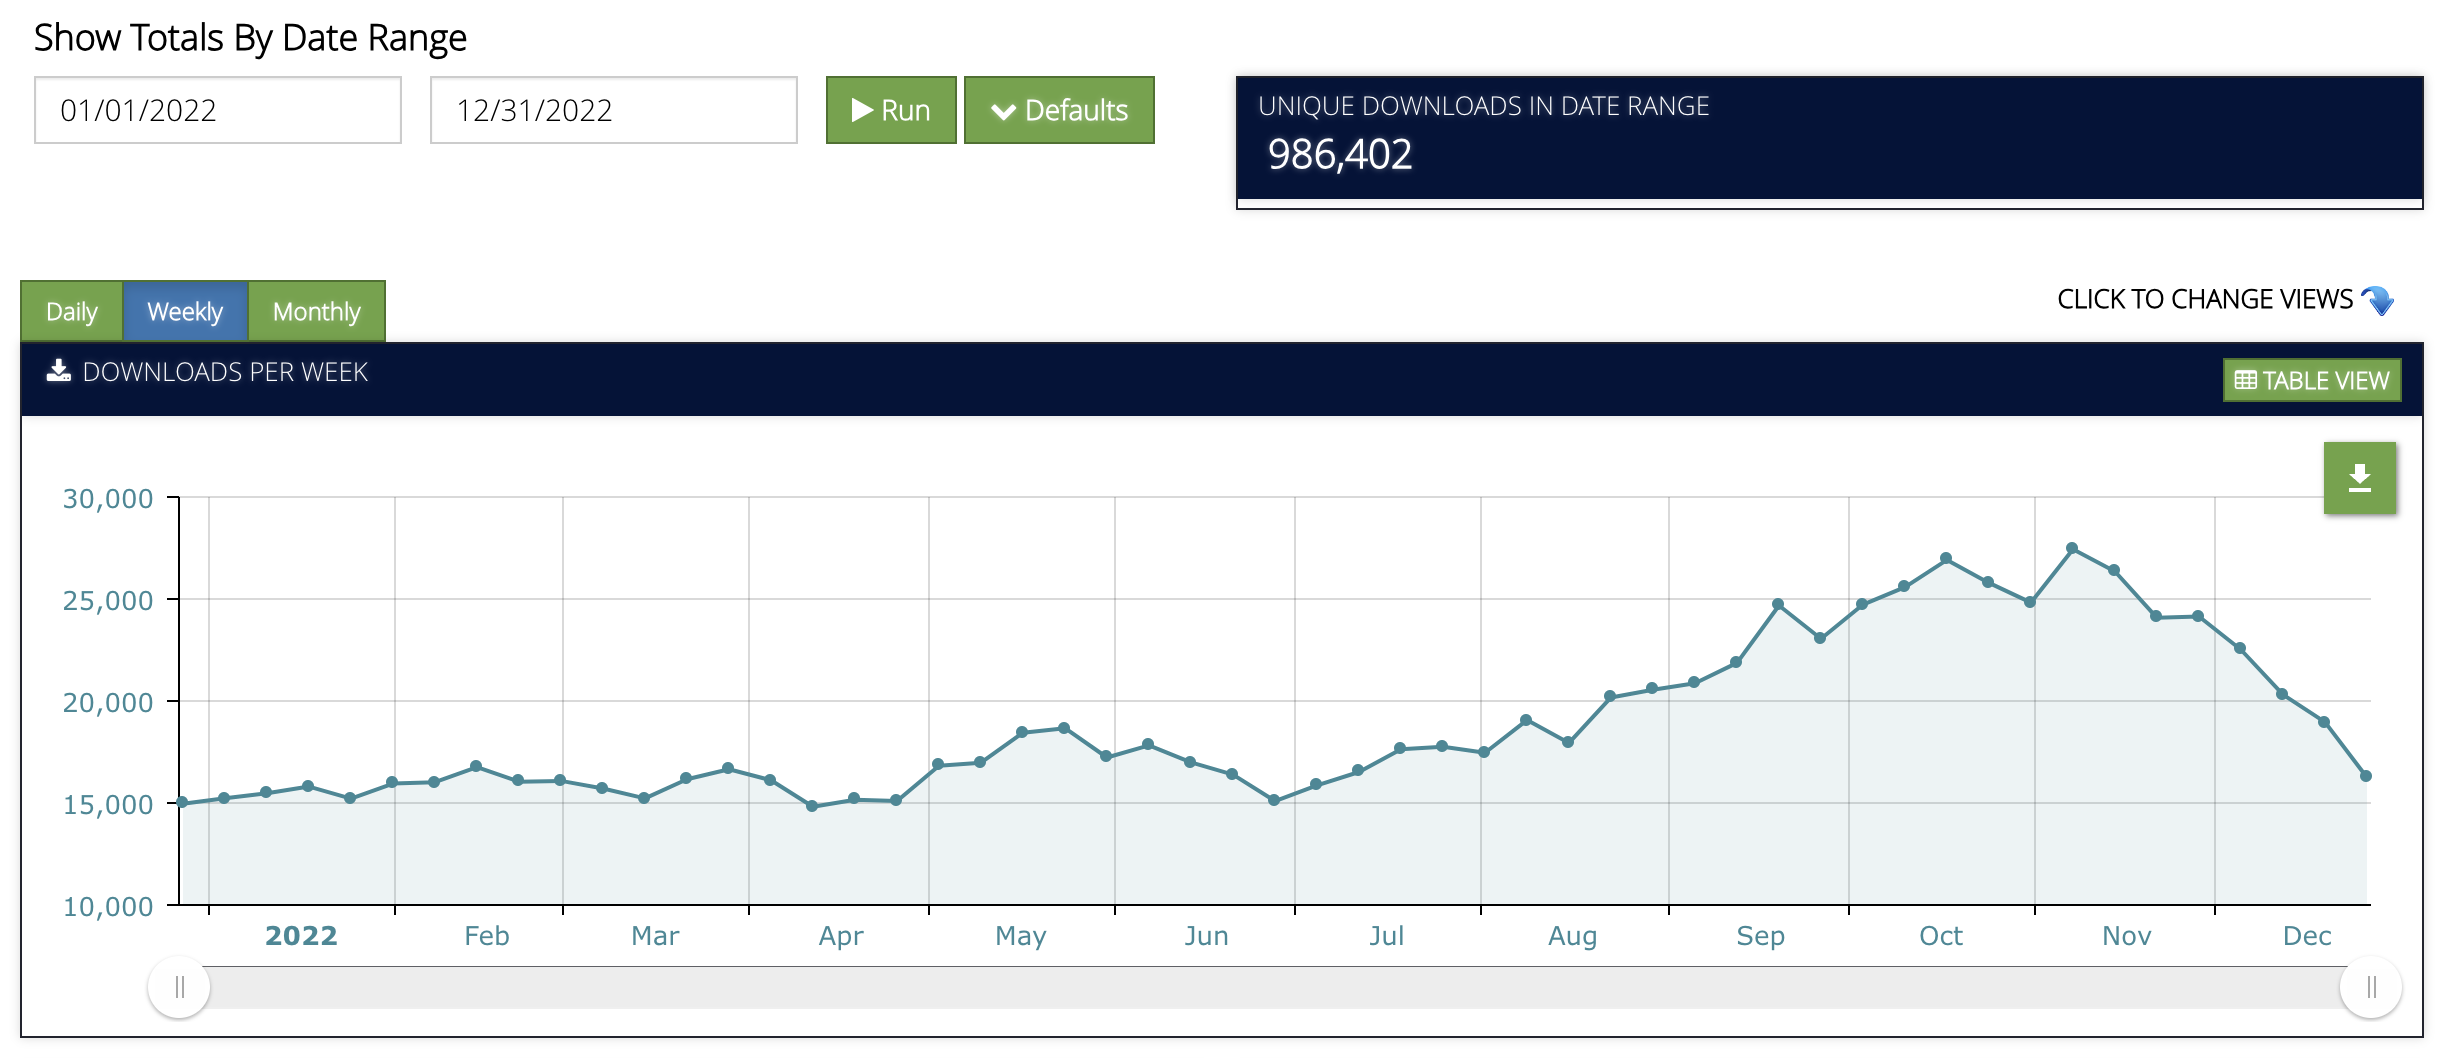Click the download icon beside Downloads Per Week

[x=59, y=371]
